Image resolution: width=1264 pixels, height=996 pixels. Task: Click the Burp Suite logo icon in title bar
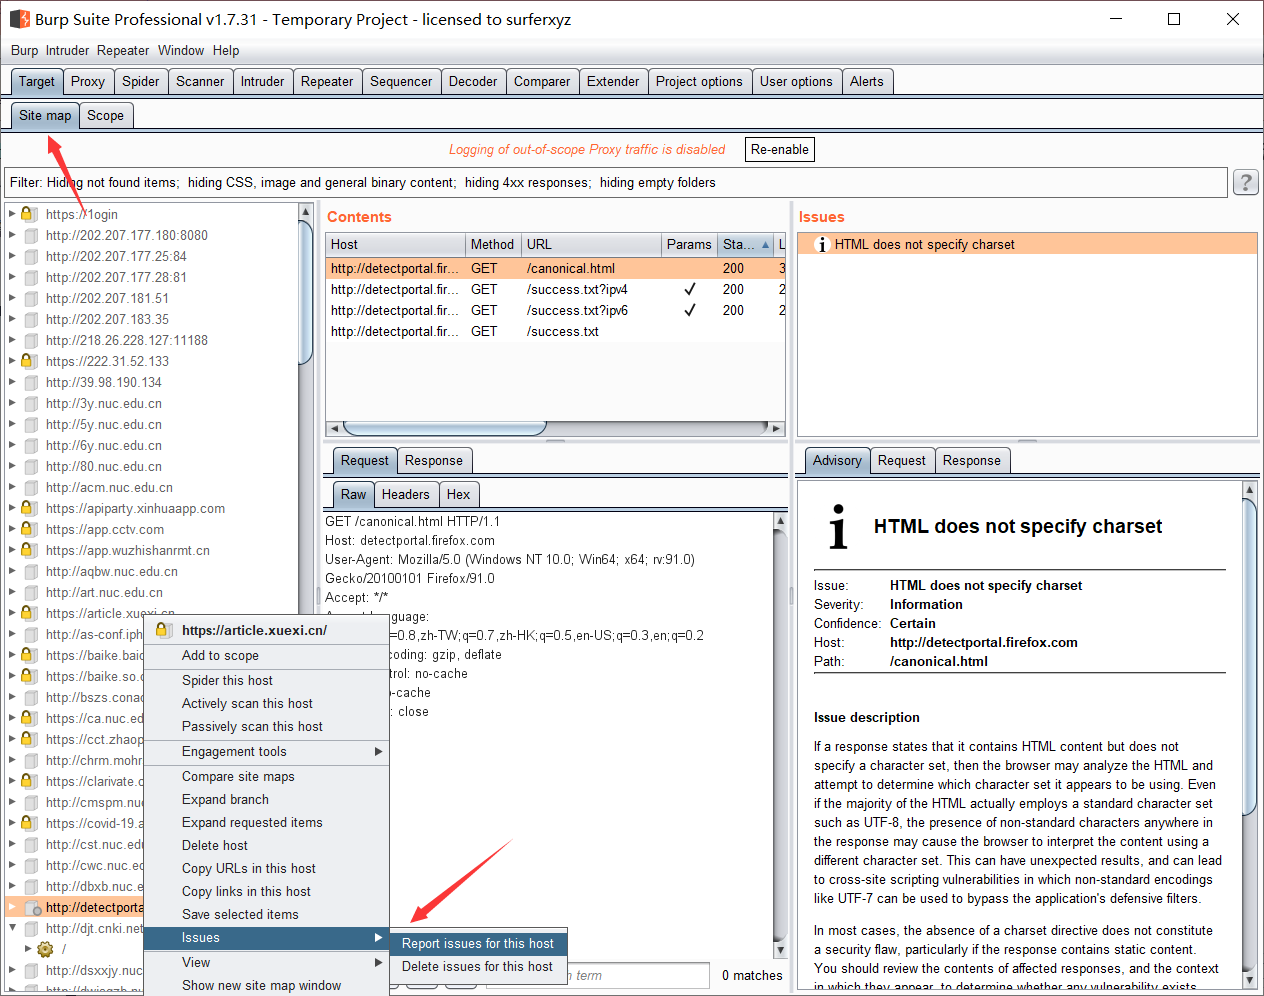point(19,19)
